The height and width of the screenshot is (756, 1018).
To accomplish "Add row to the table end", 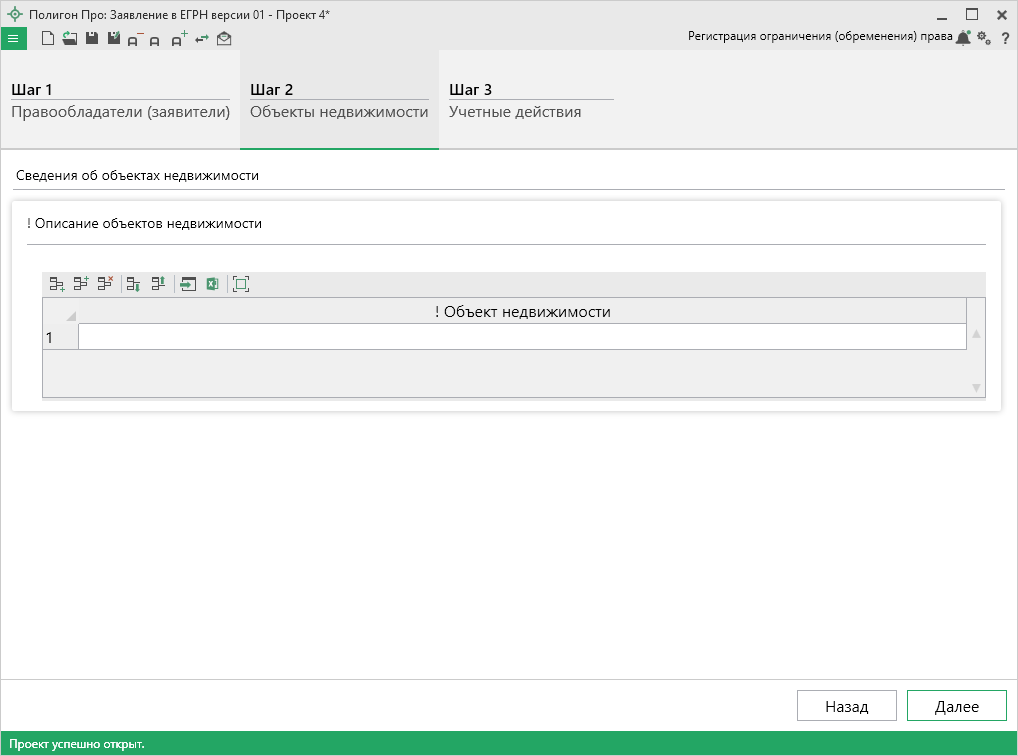I will coord(57,284).
